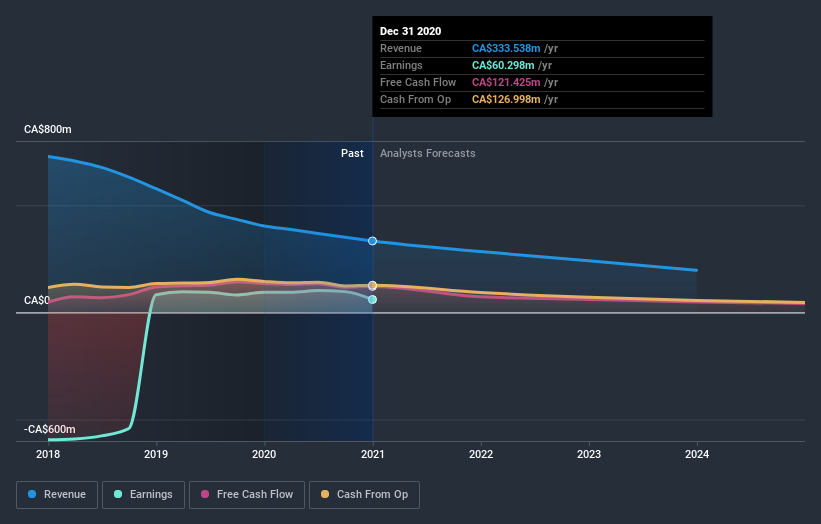
Task: Click the 2024 x-axis label
Action: [x=697, y=454]
